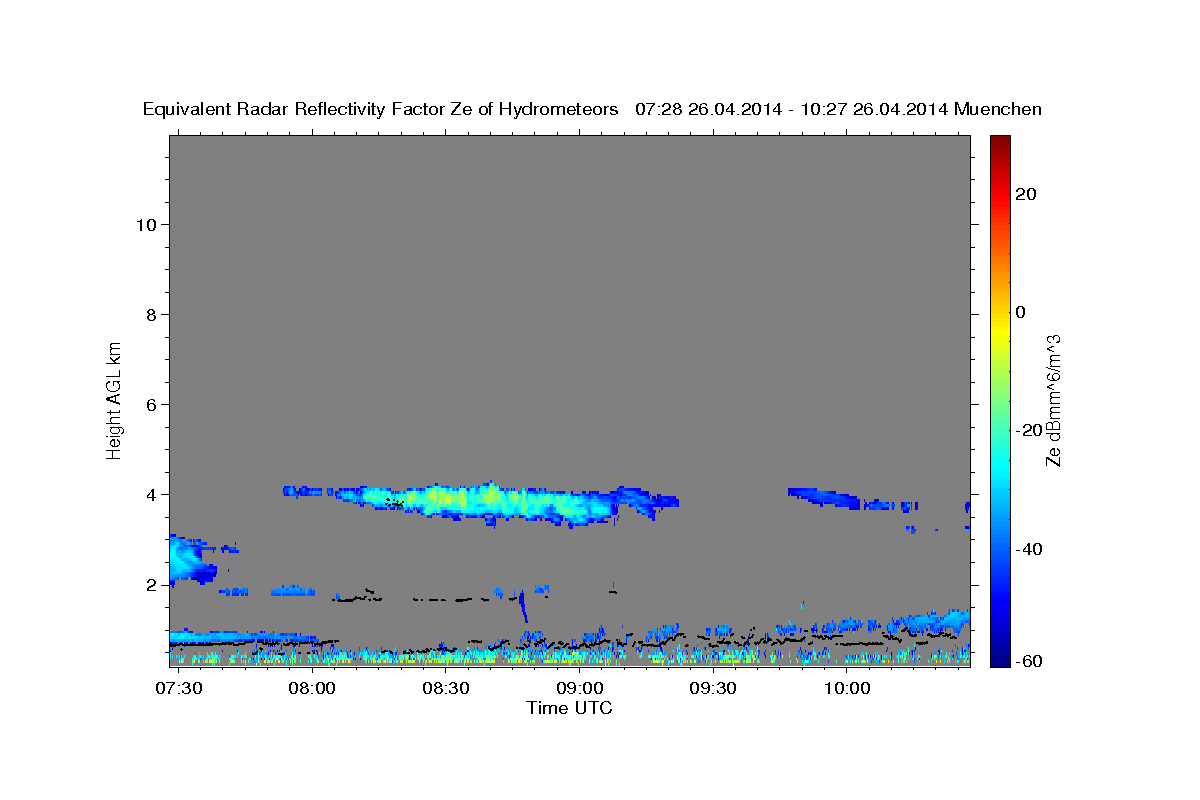This screenshot has width=1200, height=800.
Task: Click the '08:30' time tick label
Action: (x=446, y=689)
